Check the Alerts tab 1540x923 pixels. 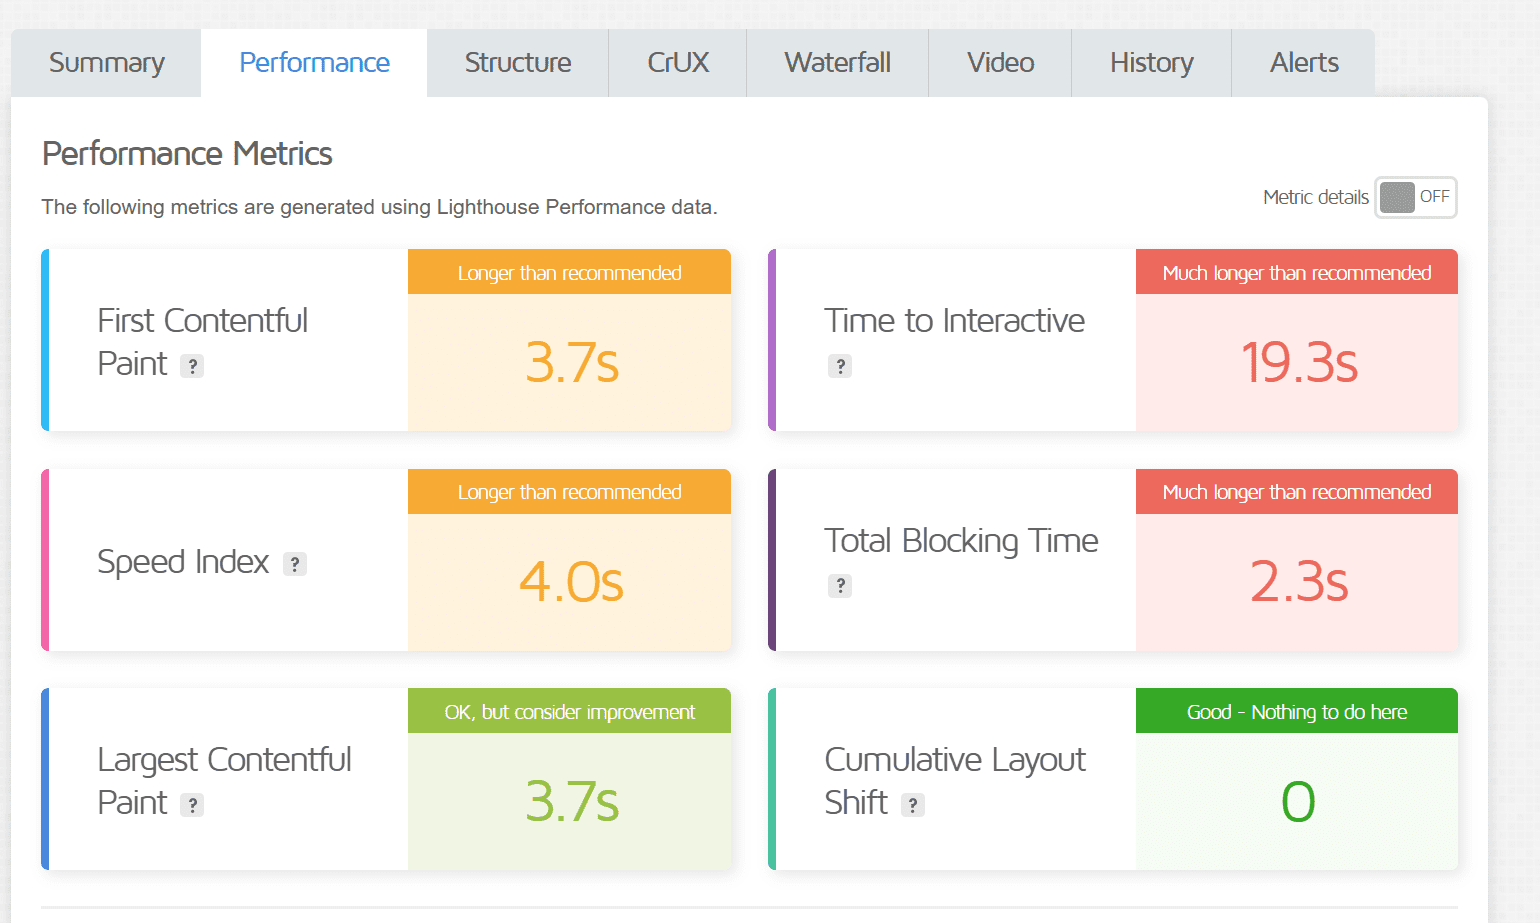tap(1304, 62)
